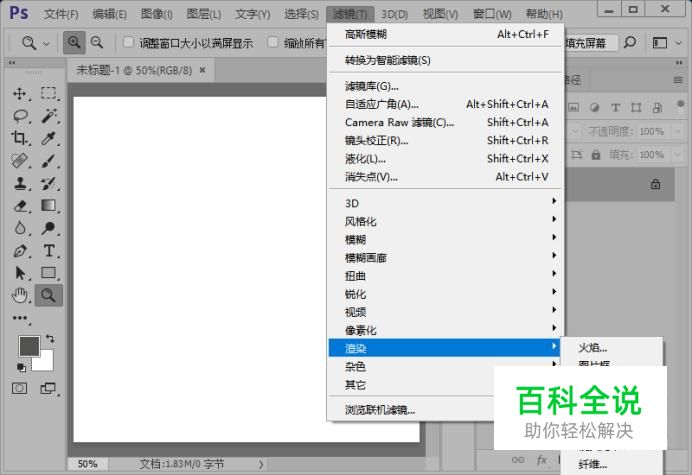The width and height of the screenshot is (692, 475).
Task: Select the Gradient tool
Action: (x=49, y=206)
